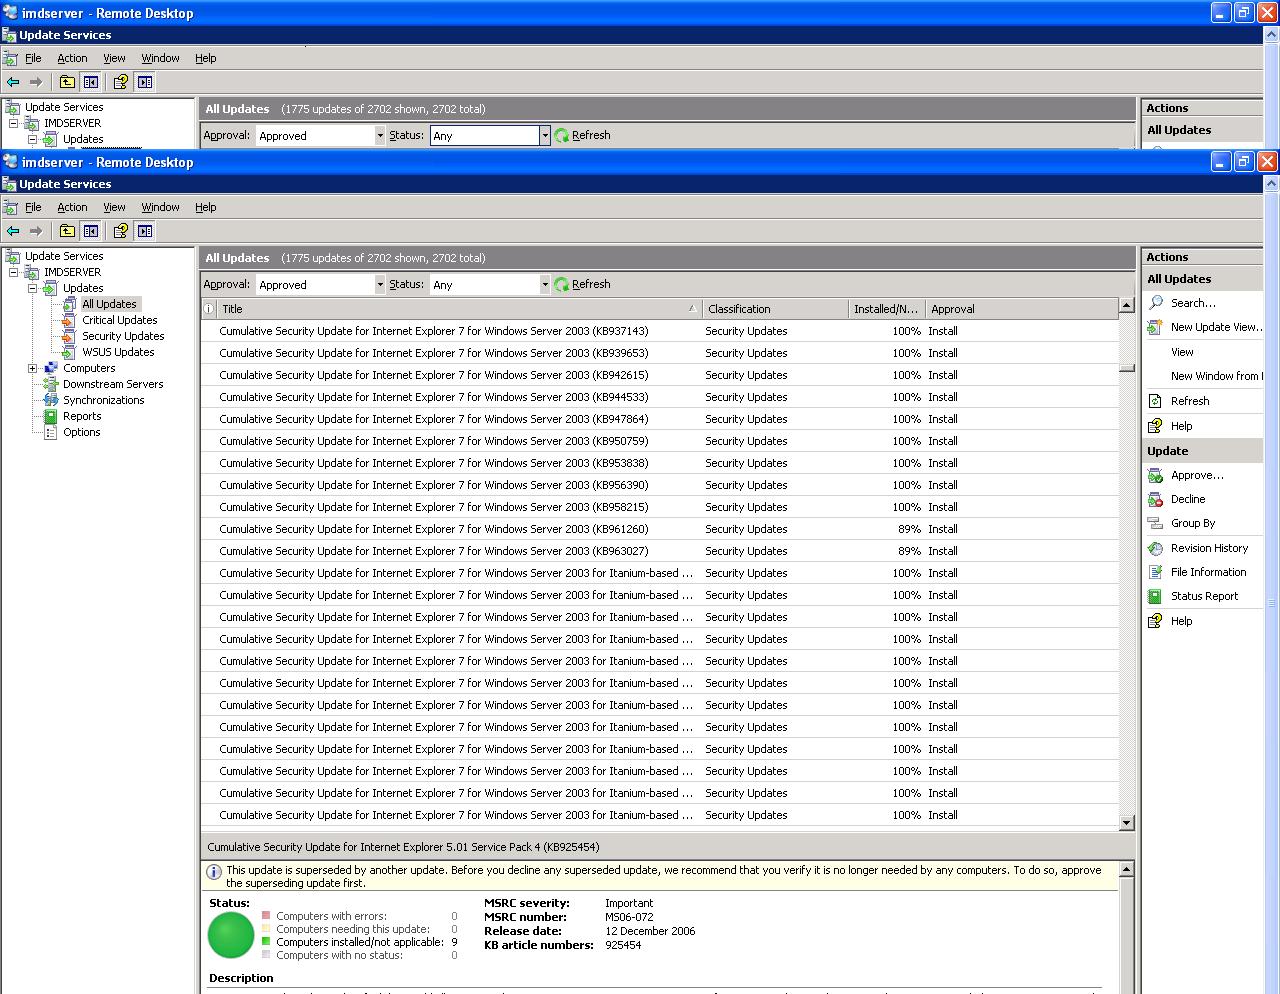Collapse IMDSERVER node in rear window tree
This screenshot has height=994, width=1280.
[x=13, y=123]
